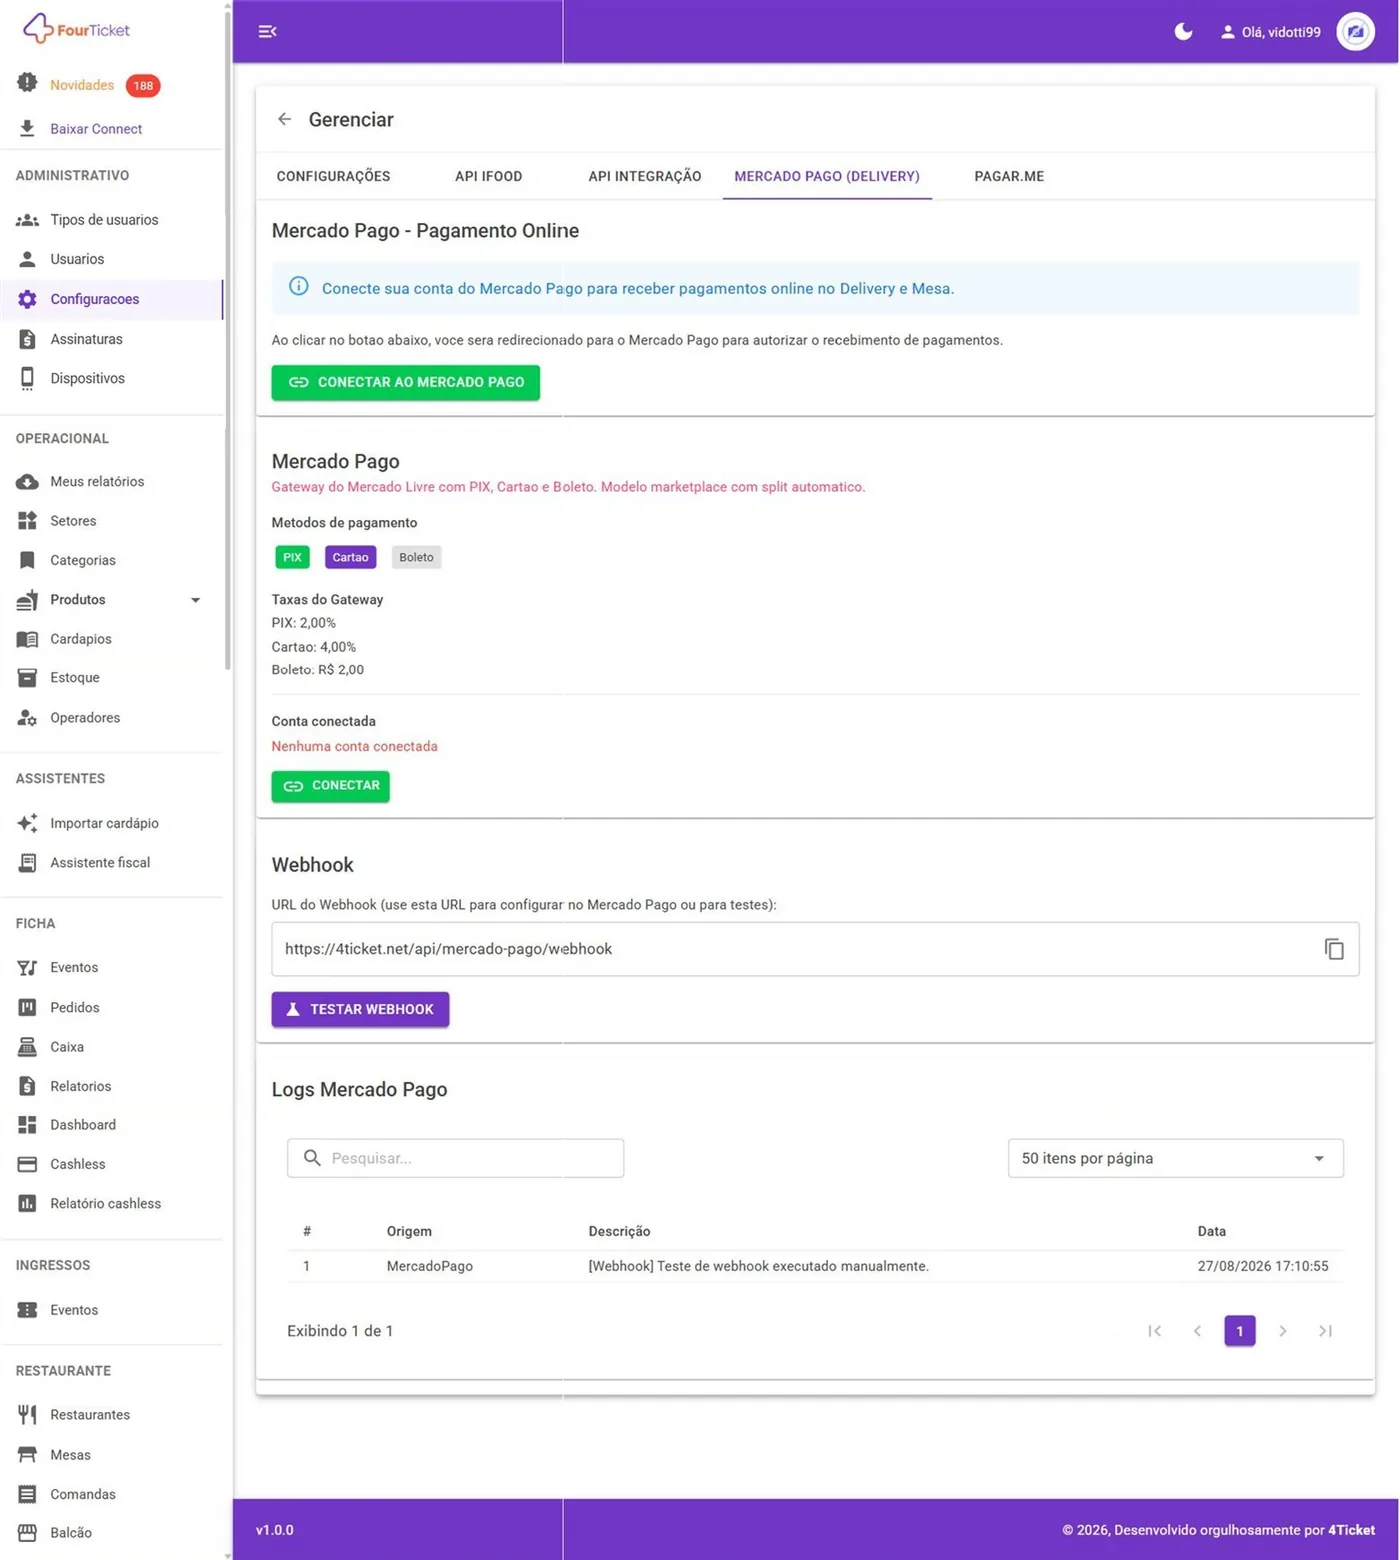Open the Assinaturas sidebar icon

(x=27, y=339)
